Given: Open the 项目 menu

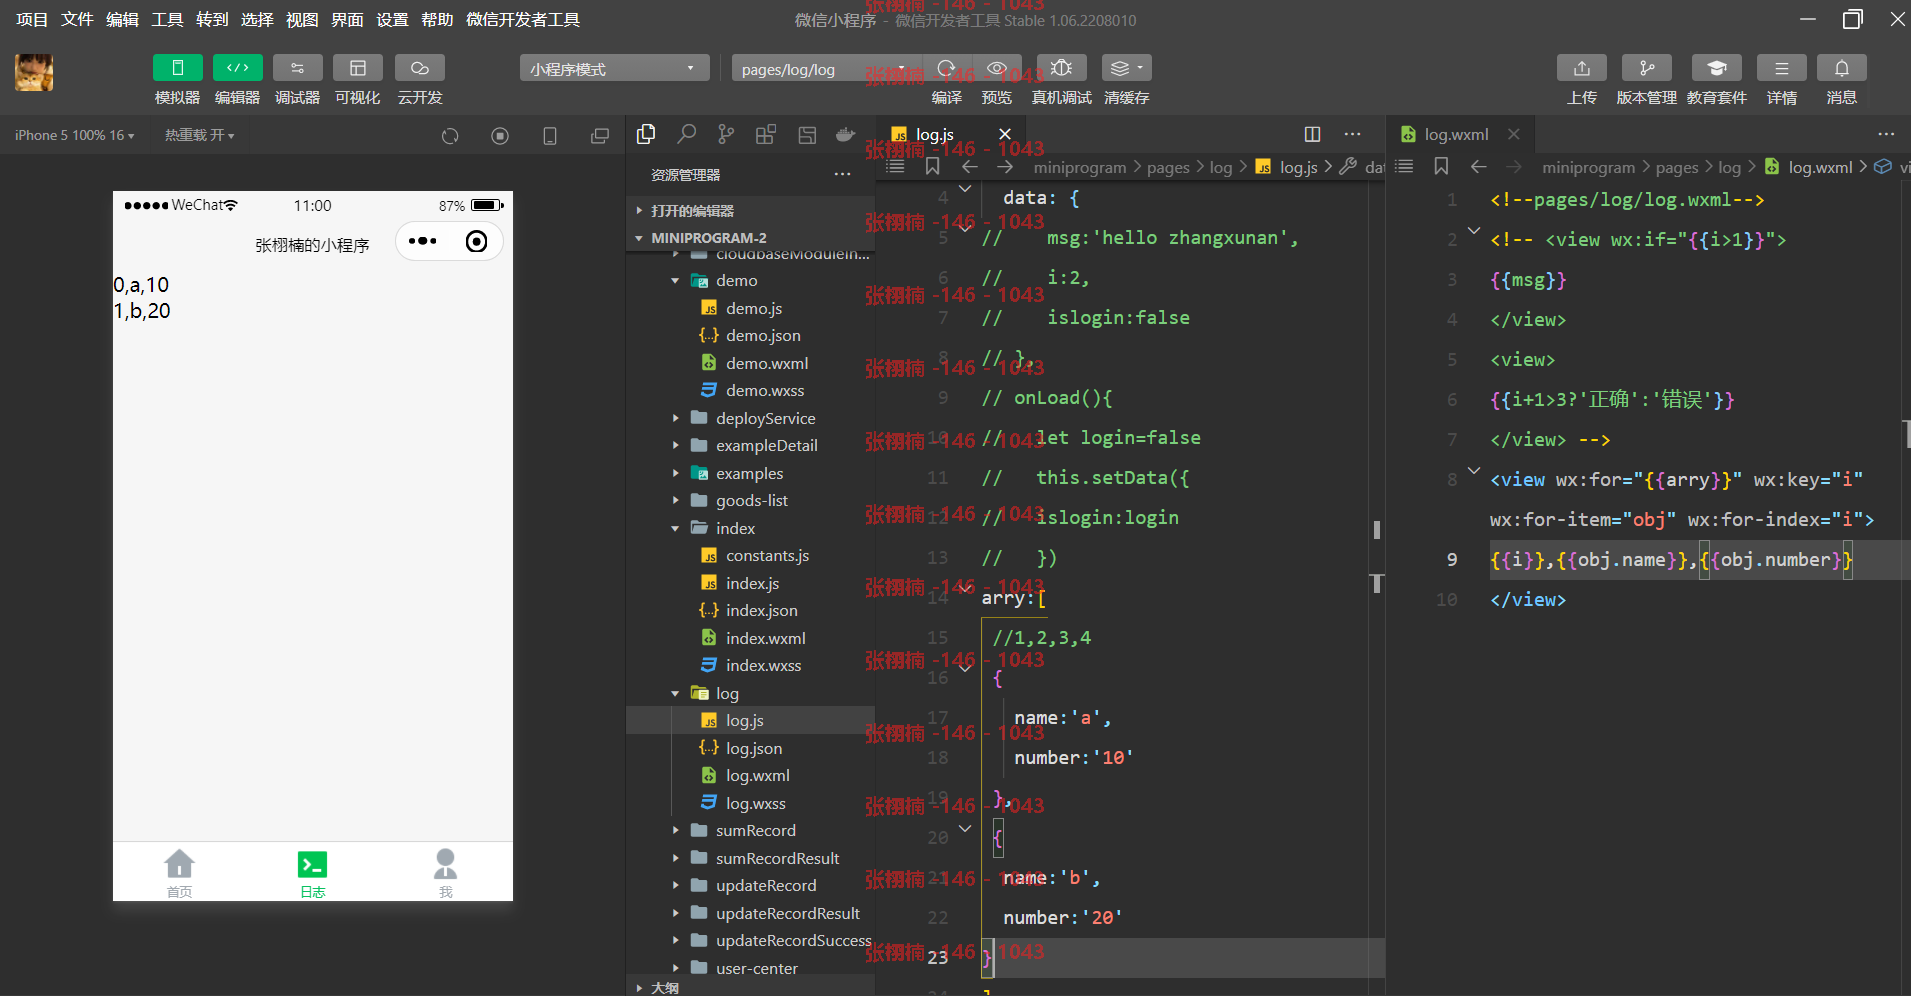Looking at the screenshot, I should [32, 19].
